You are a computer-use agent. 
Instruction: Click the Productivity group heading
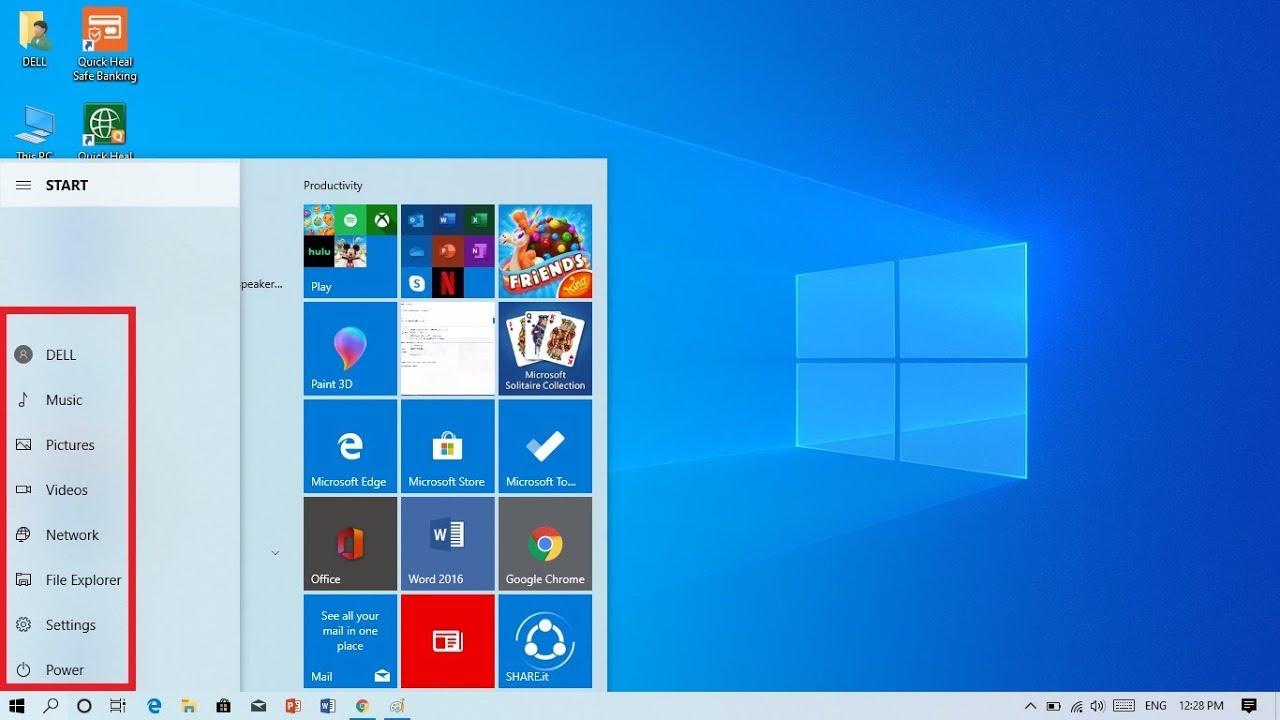coord(333,186)
